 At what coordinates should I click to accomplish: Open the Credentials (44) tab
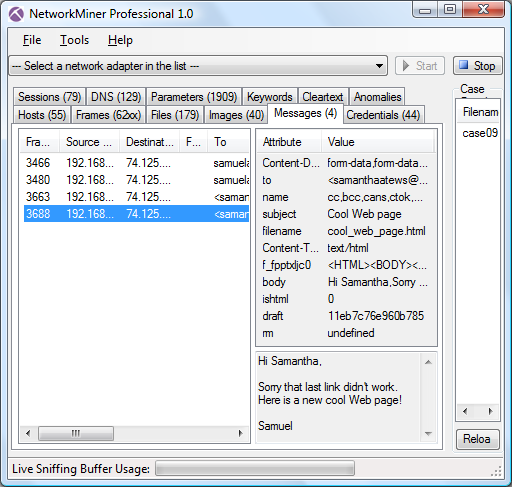(x=383, y=115)
